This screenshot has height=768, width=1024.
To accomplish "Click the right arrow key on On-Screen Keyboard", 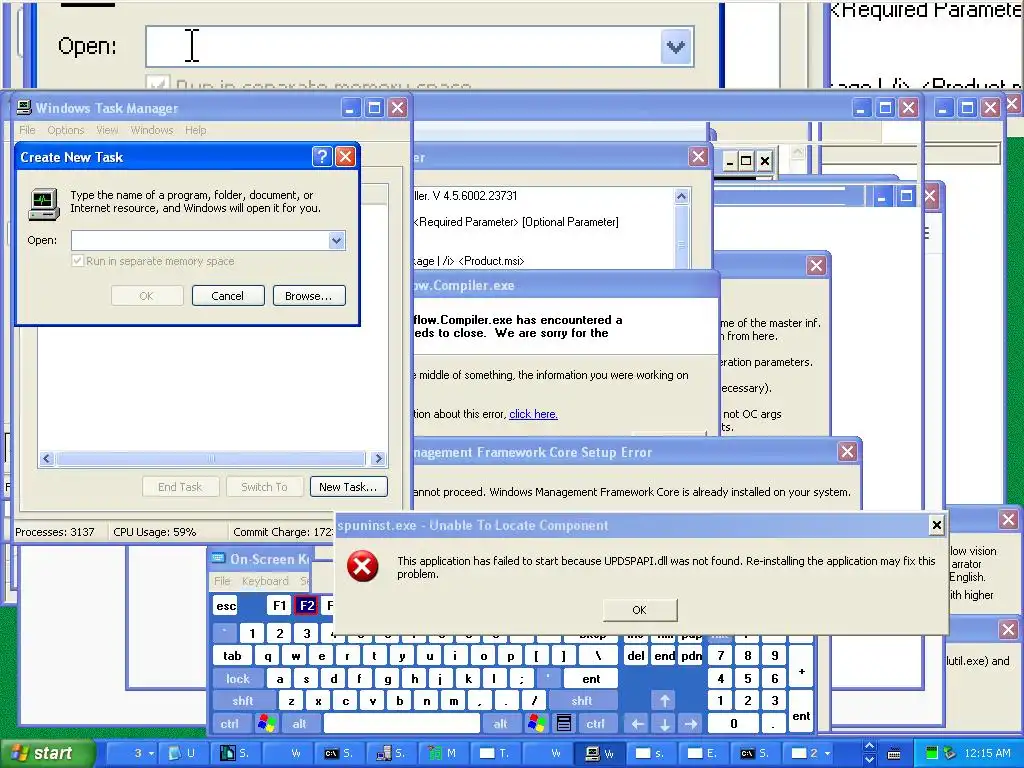I will [691, 724].
